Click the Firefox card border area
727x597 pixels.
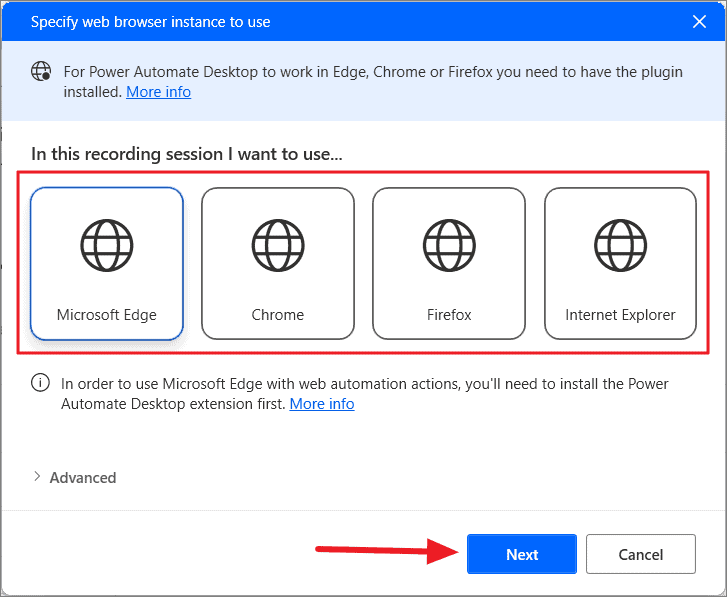click(449, 188)
